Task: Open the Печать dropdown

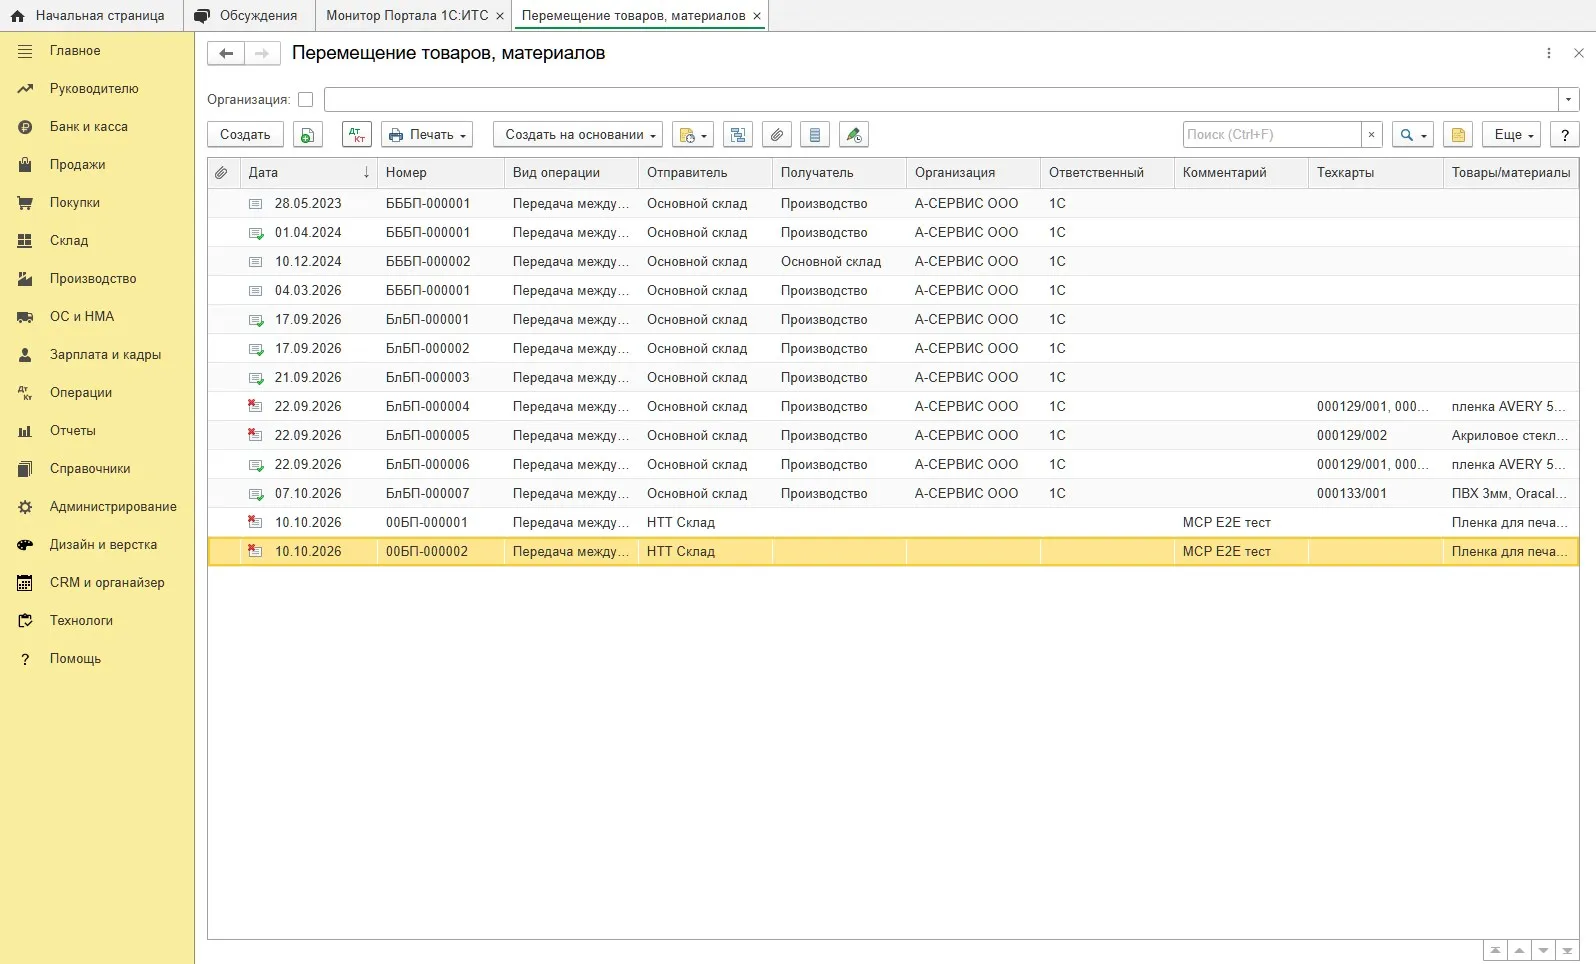Action: [x=427, y=135]
